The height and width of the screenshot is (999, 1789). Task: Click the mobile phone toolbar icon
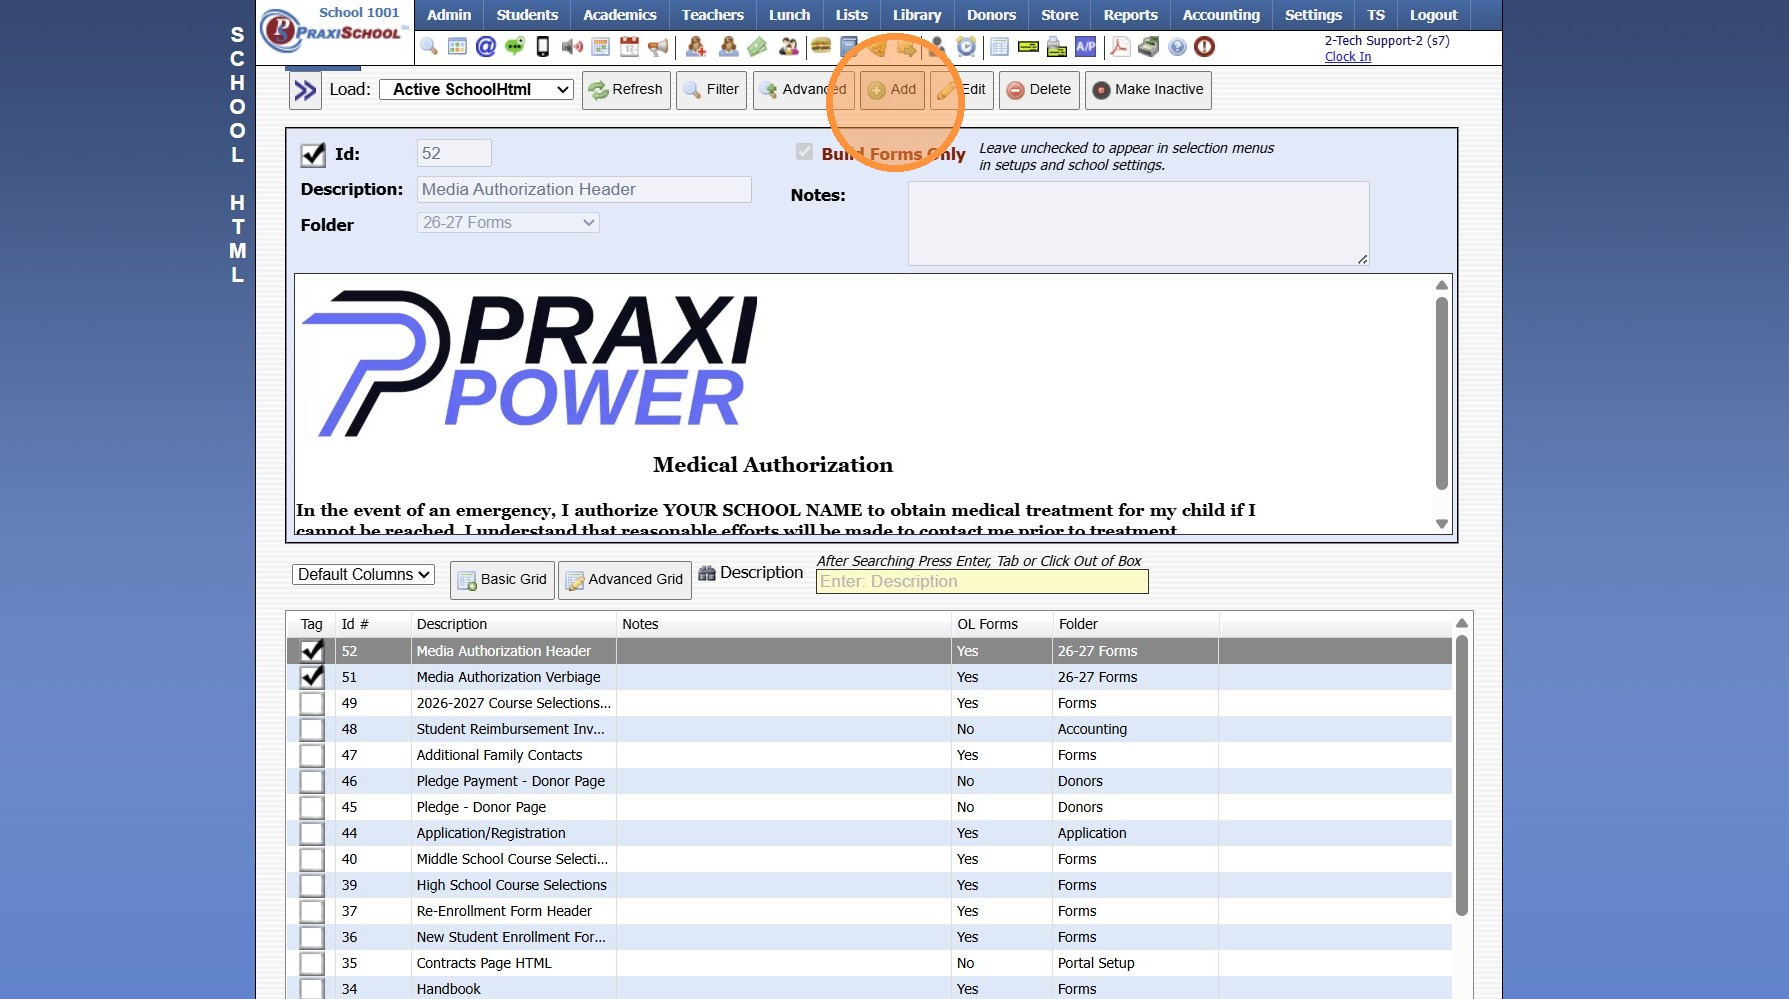tap(543, 47)
